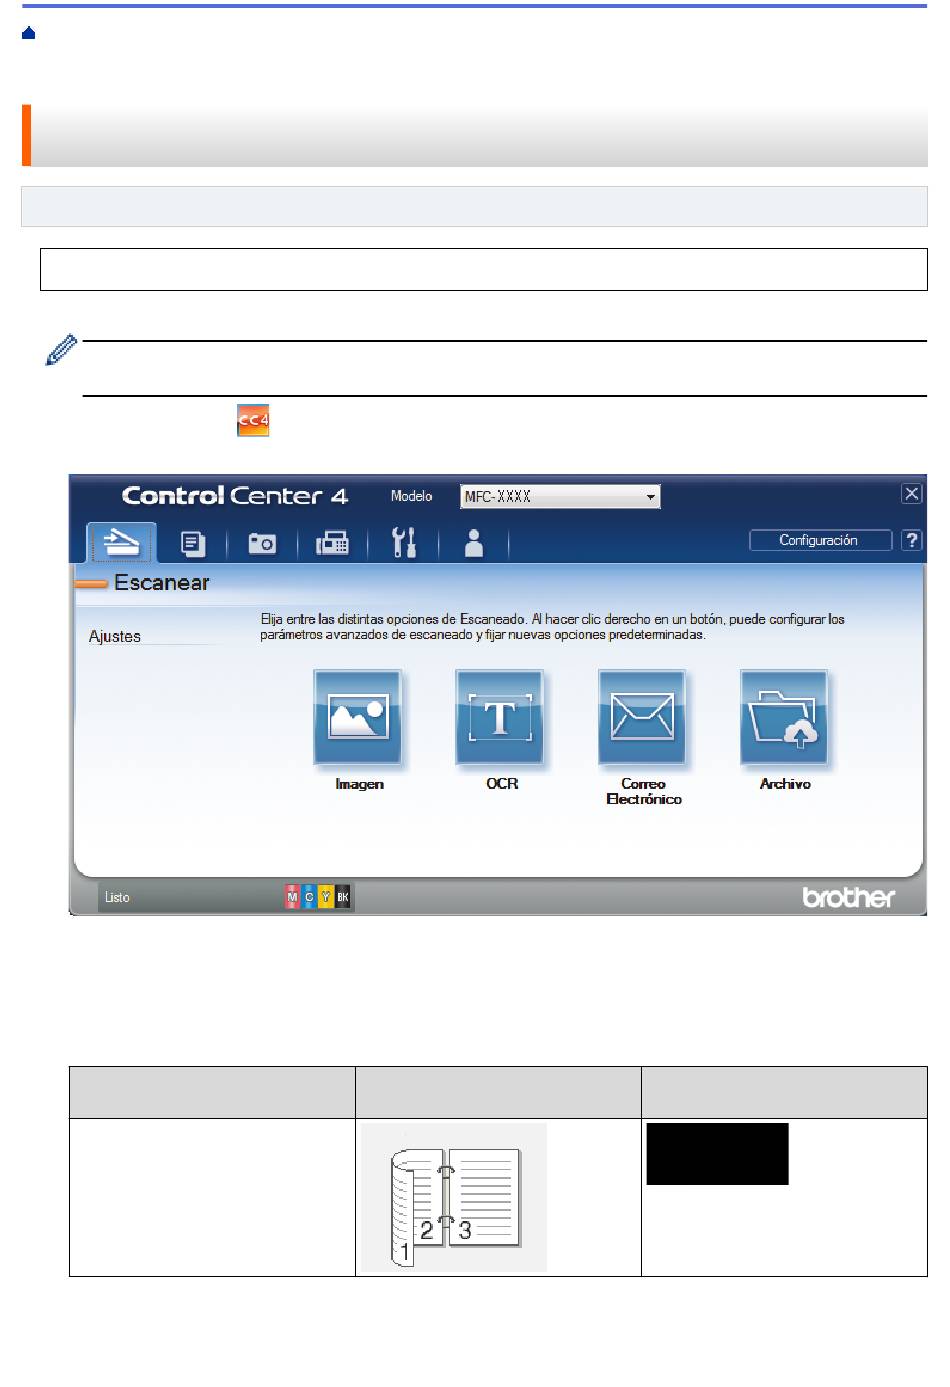This screenshot has width=950, height=1387.
Task: Open the question mark help button
Action: tap(911, 540)
